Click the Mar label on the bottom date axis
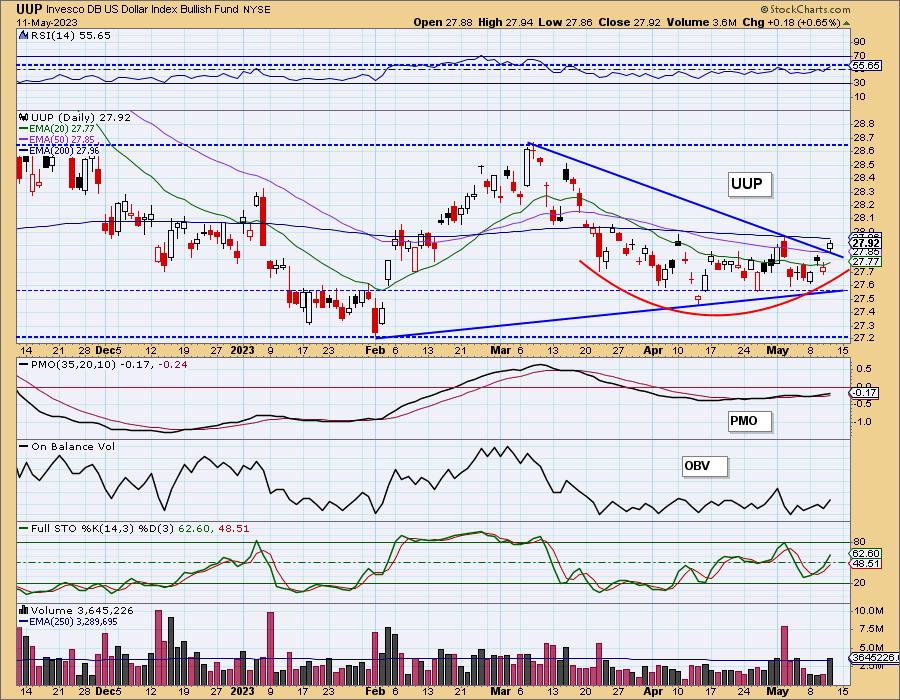Viewport: 900px width, 700px height. 501,691
